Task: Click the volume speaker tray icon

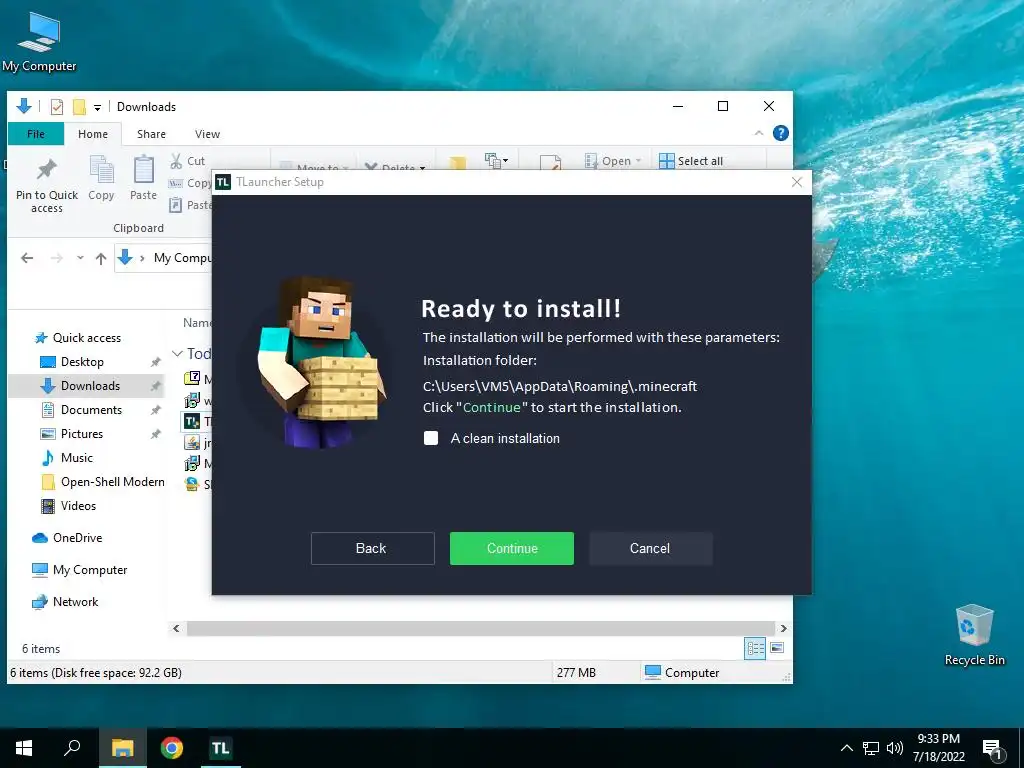Action: (895, 748)
